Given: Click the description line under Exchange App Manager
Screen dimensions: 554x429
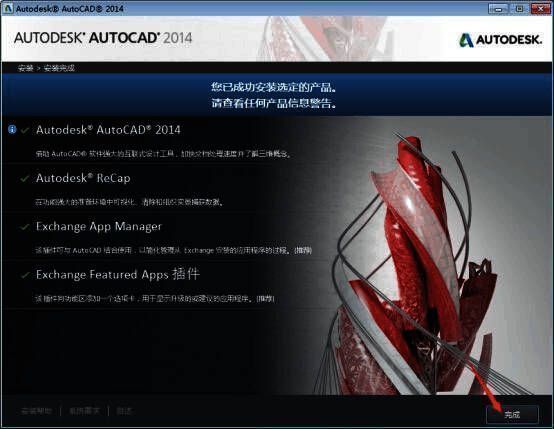Looking at the screenshot, I should pos(173,250).
